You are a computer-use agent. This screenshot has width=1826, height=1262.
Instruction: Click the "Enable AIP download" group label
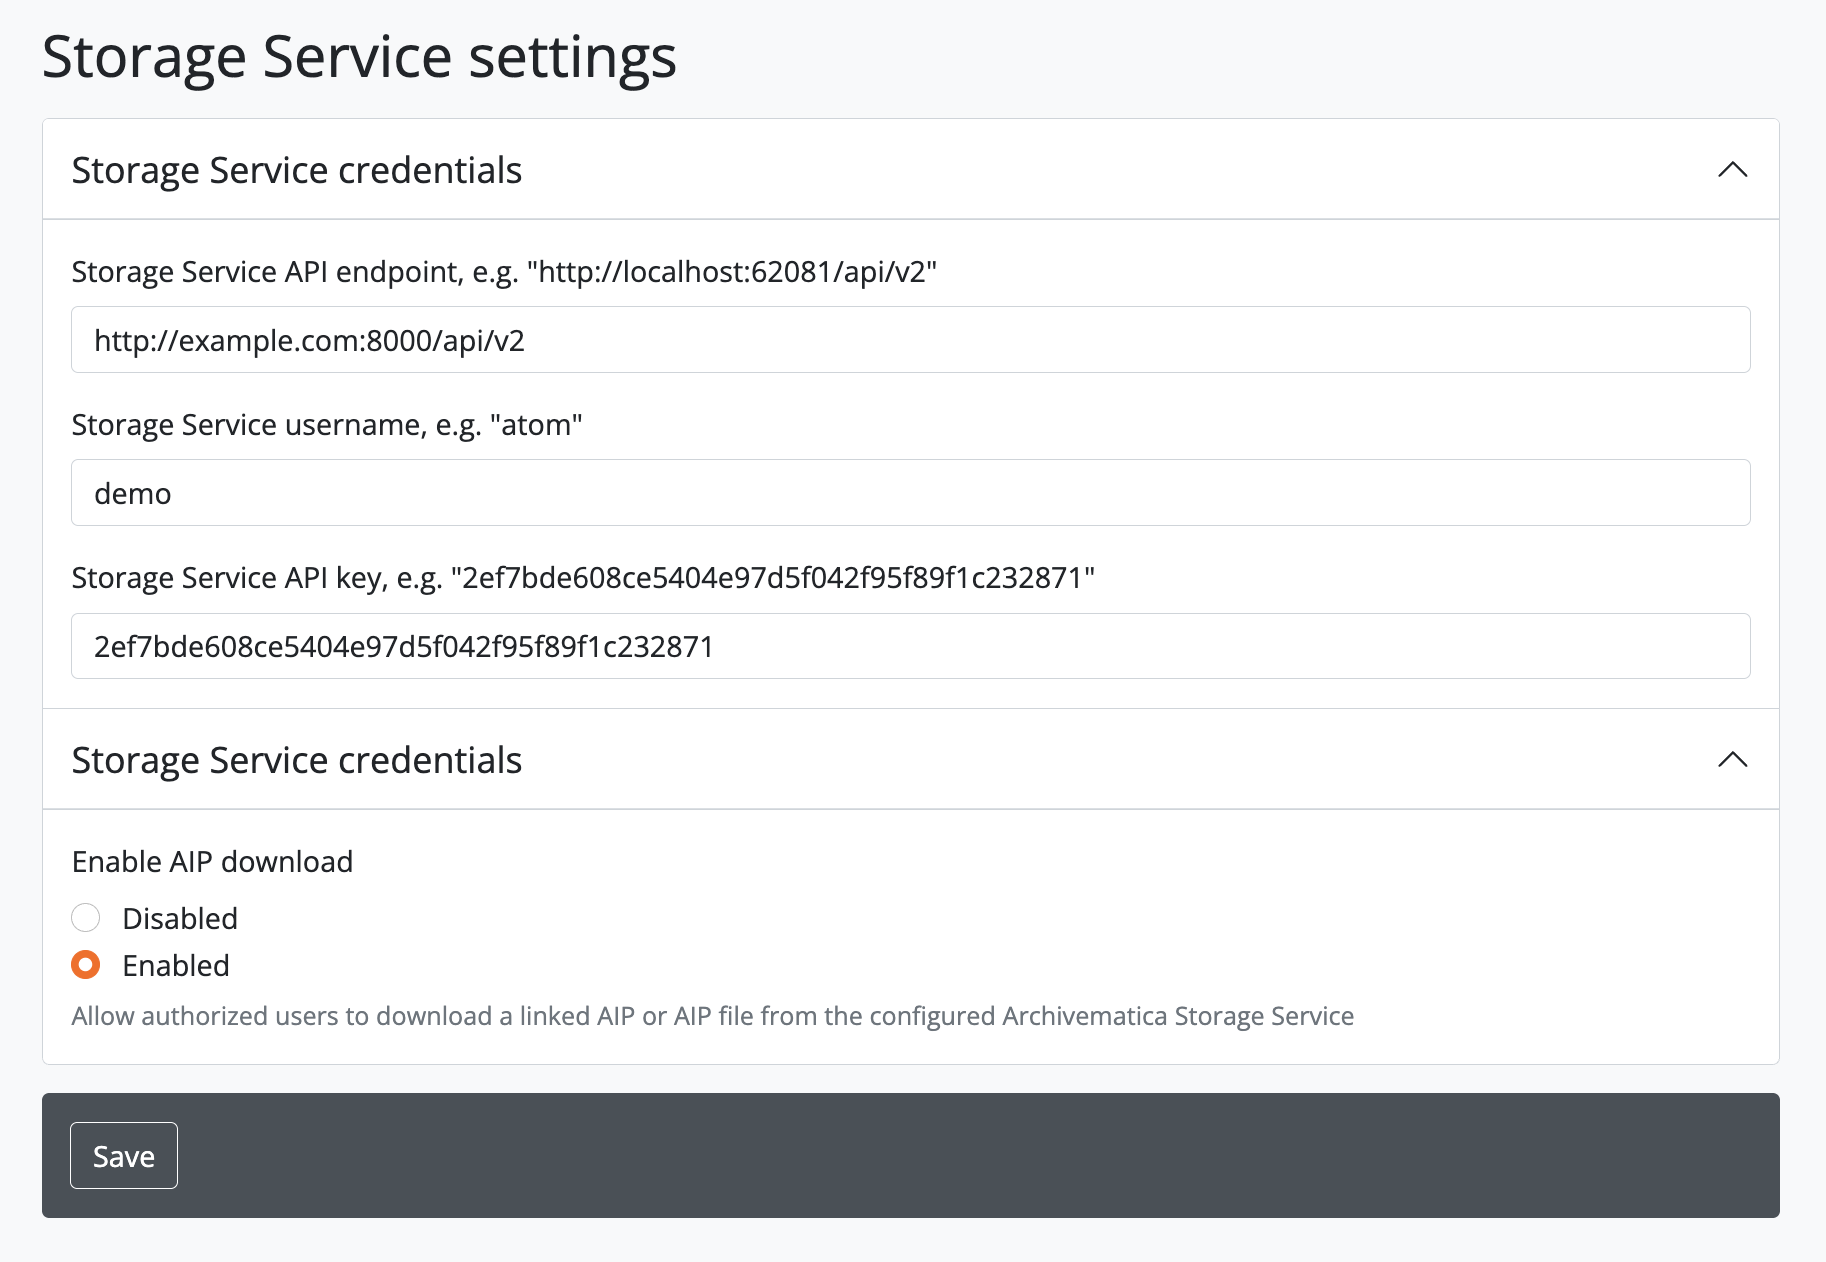[x=212, y=862]
